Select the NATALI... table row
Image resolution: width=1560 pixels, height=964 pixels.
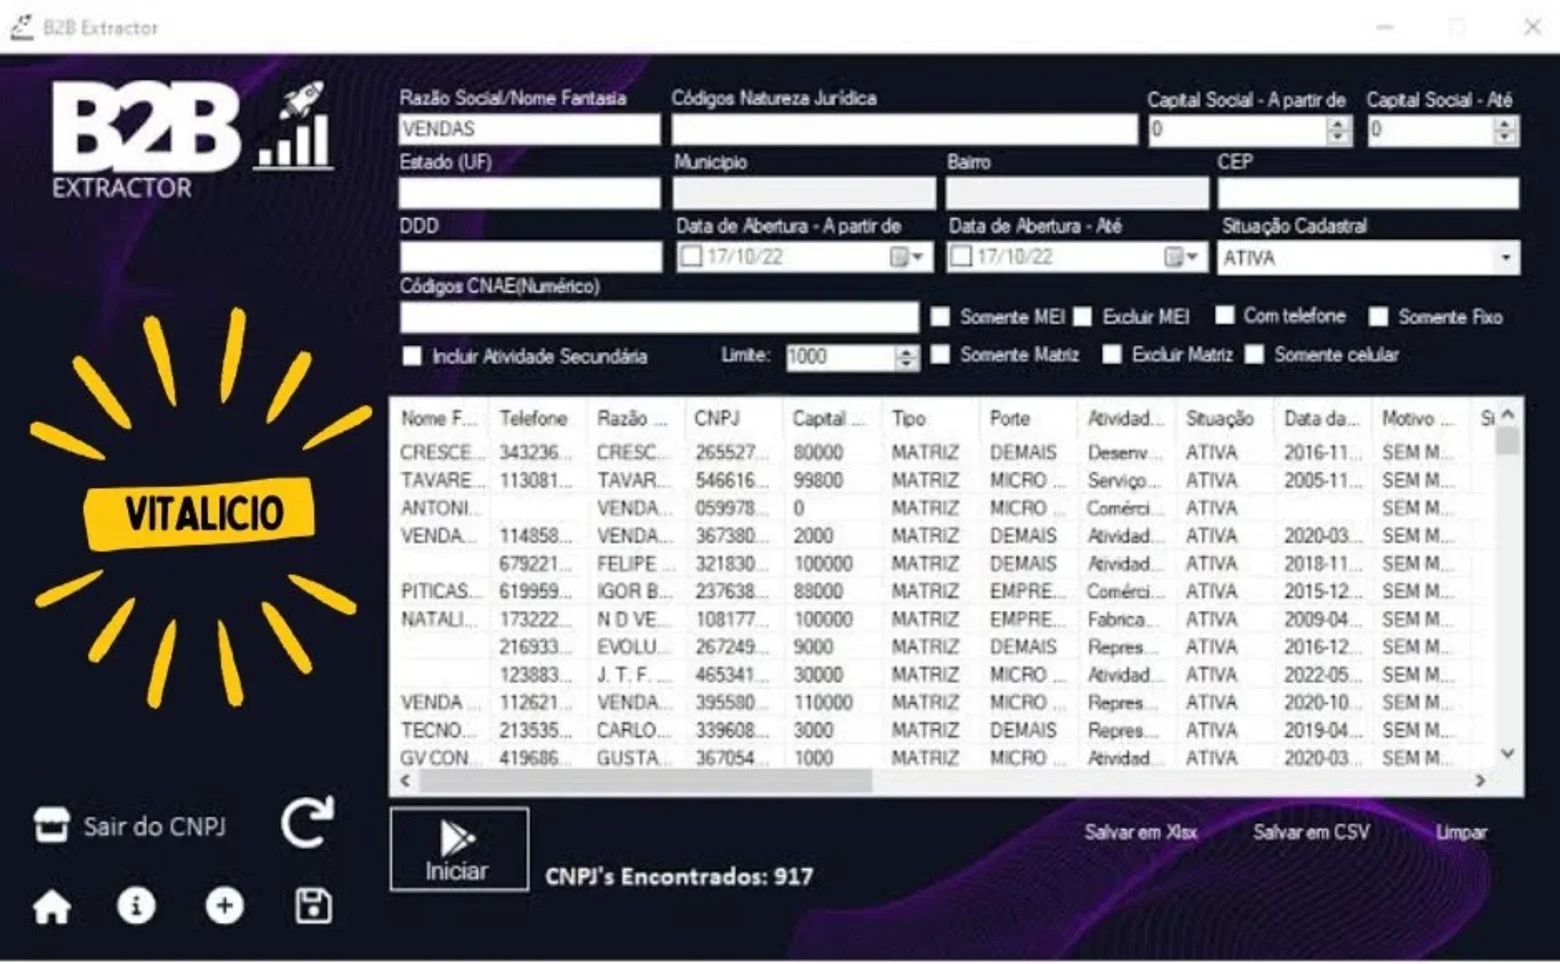click(945, 620)
